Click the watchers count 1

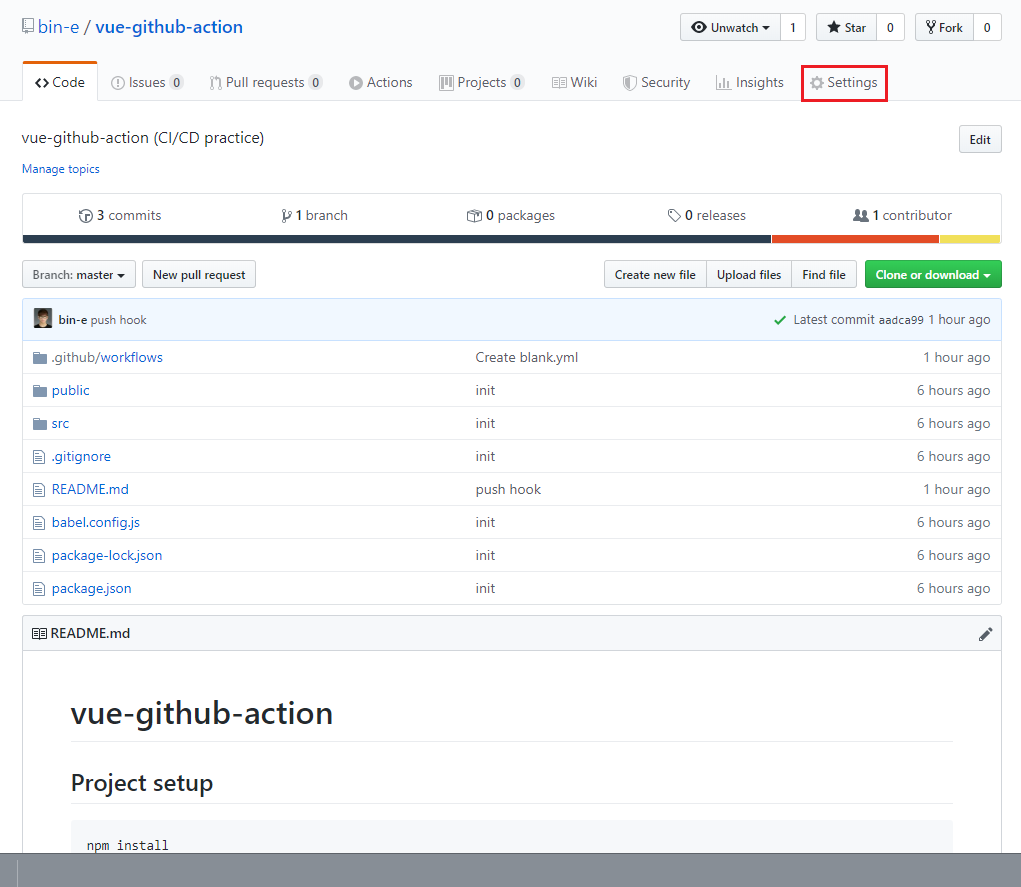[x=792, y=27]
